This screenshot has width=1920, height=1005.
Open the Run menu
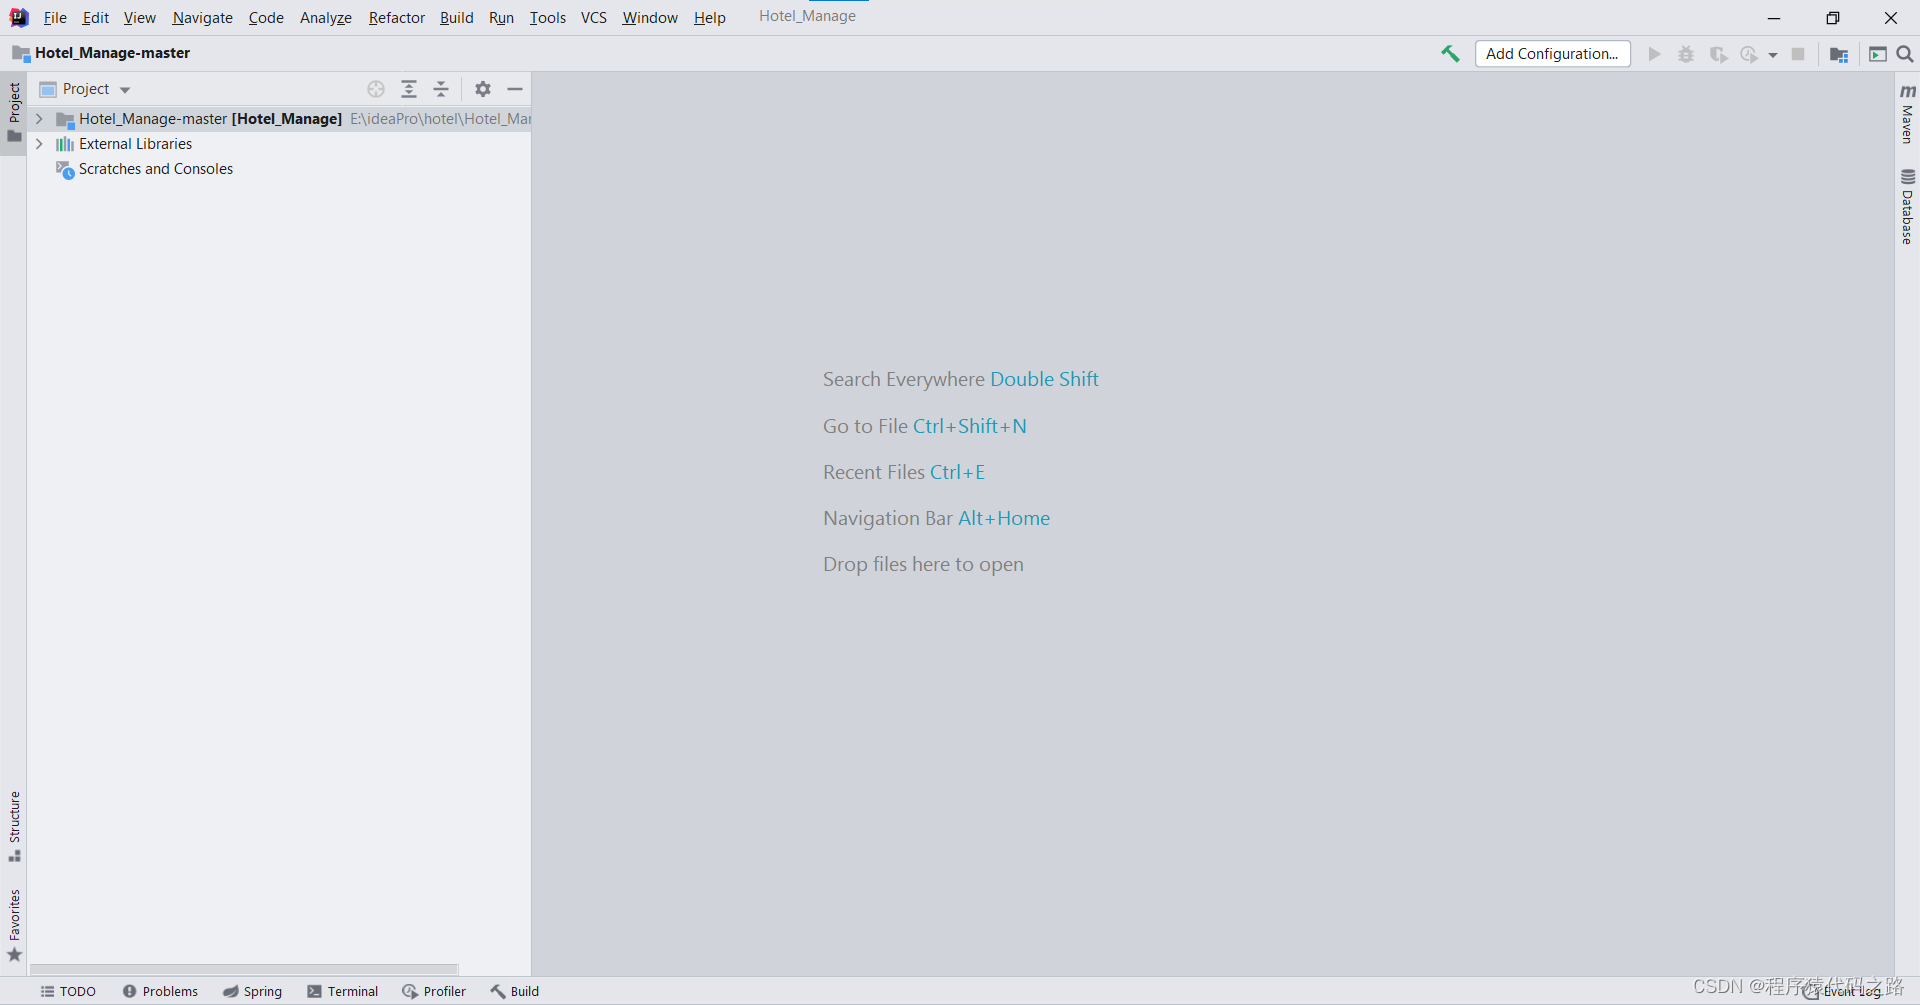(501, 18)
